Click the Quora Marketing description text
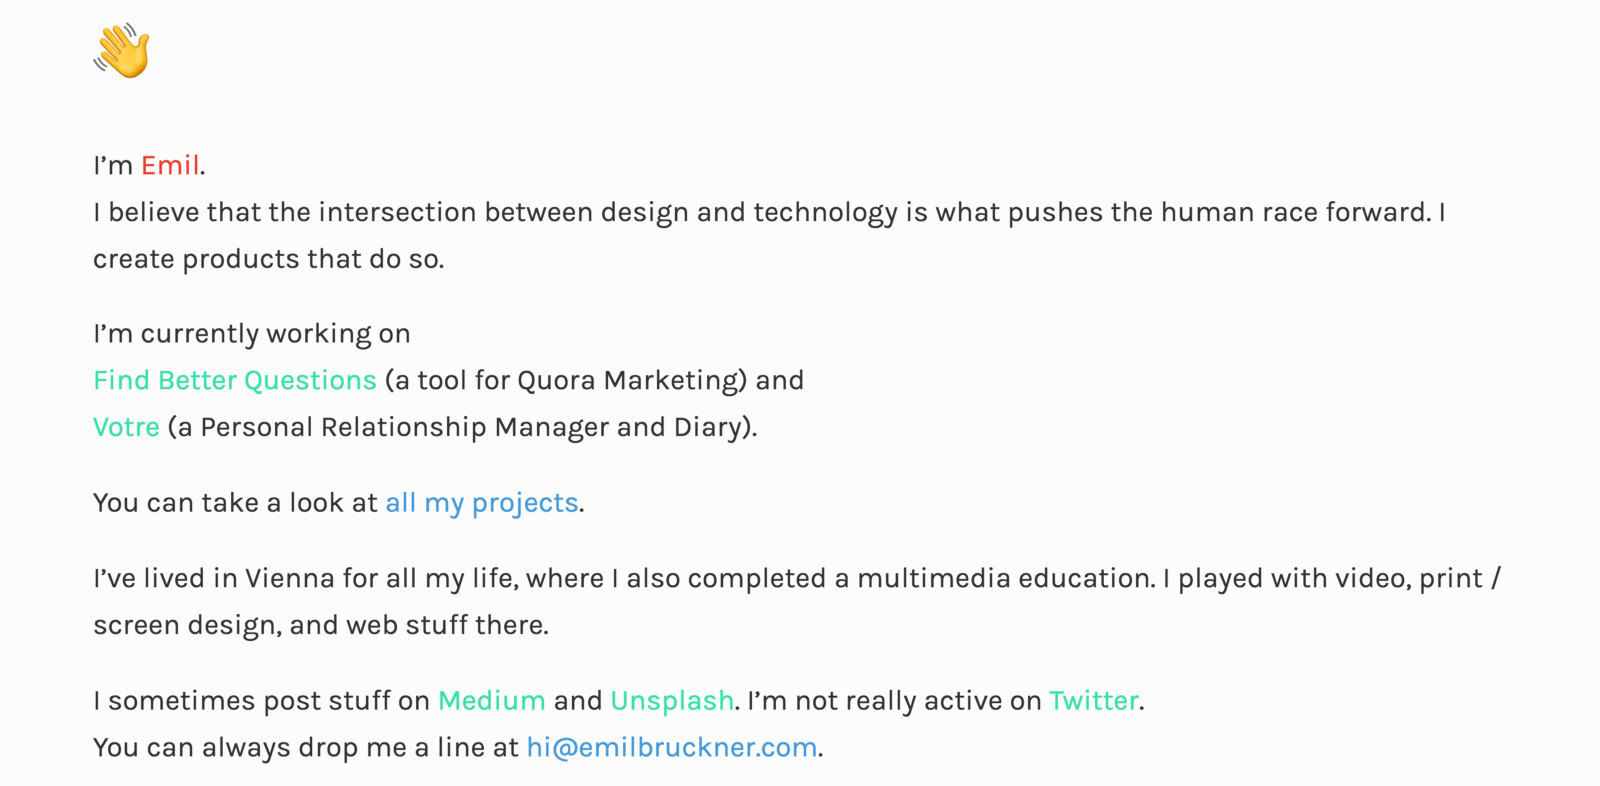 pos(594,380)
